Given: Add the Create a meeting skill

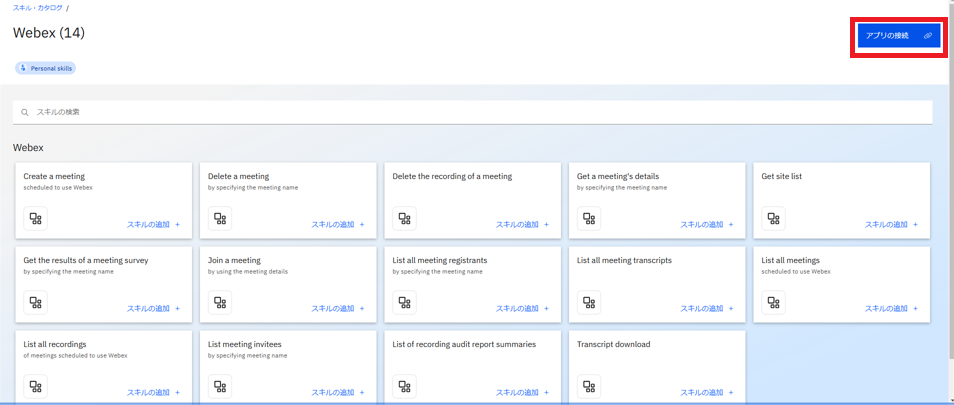Looking at the screenshot, I should coord(153,224).
